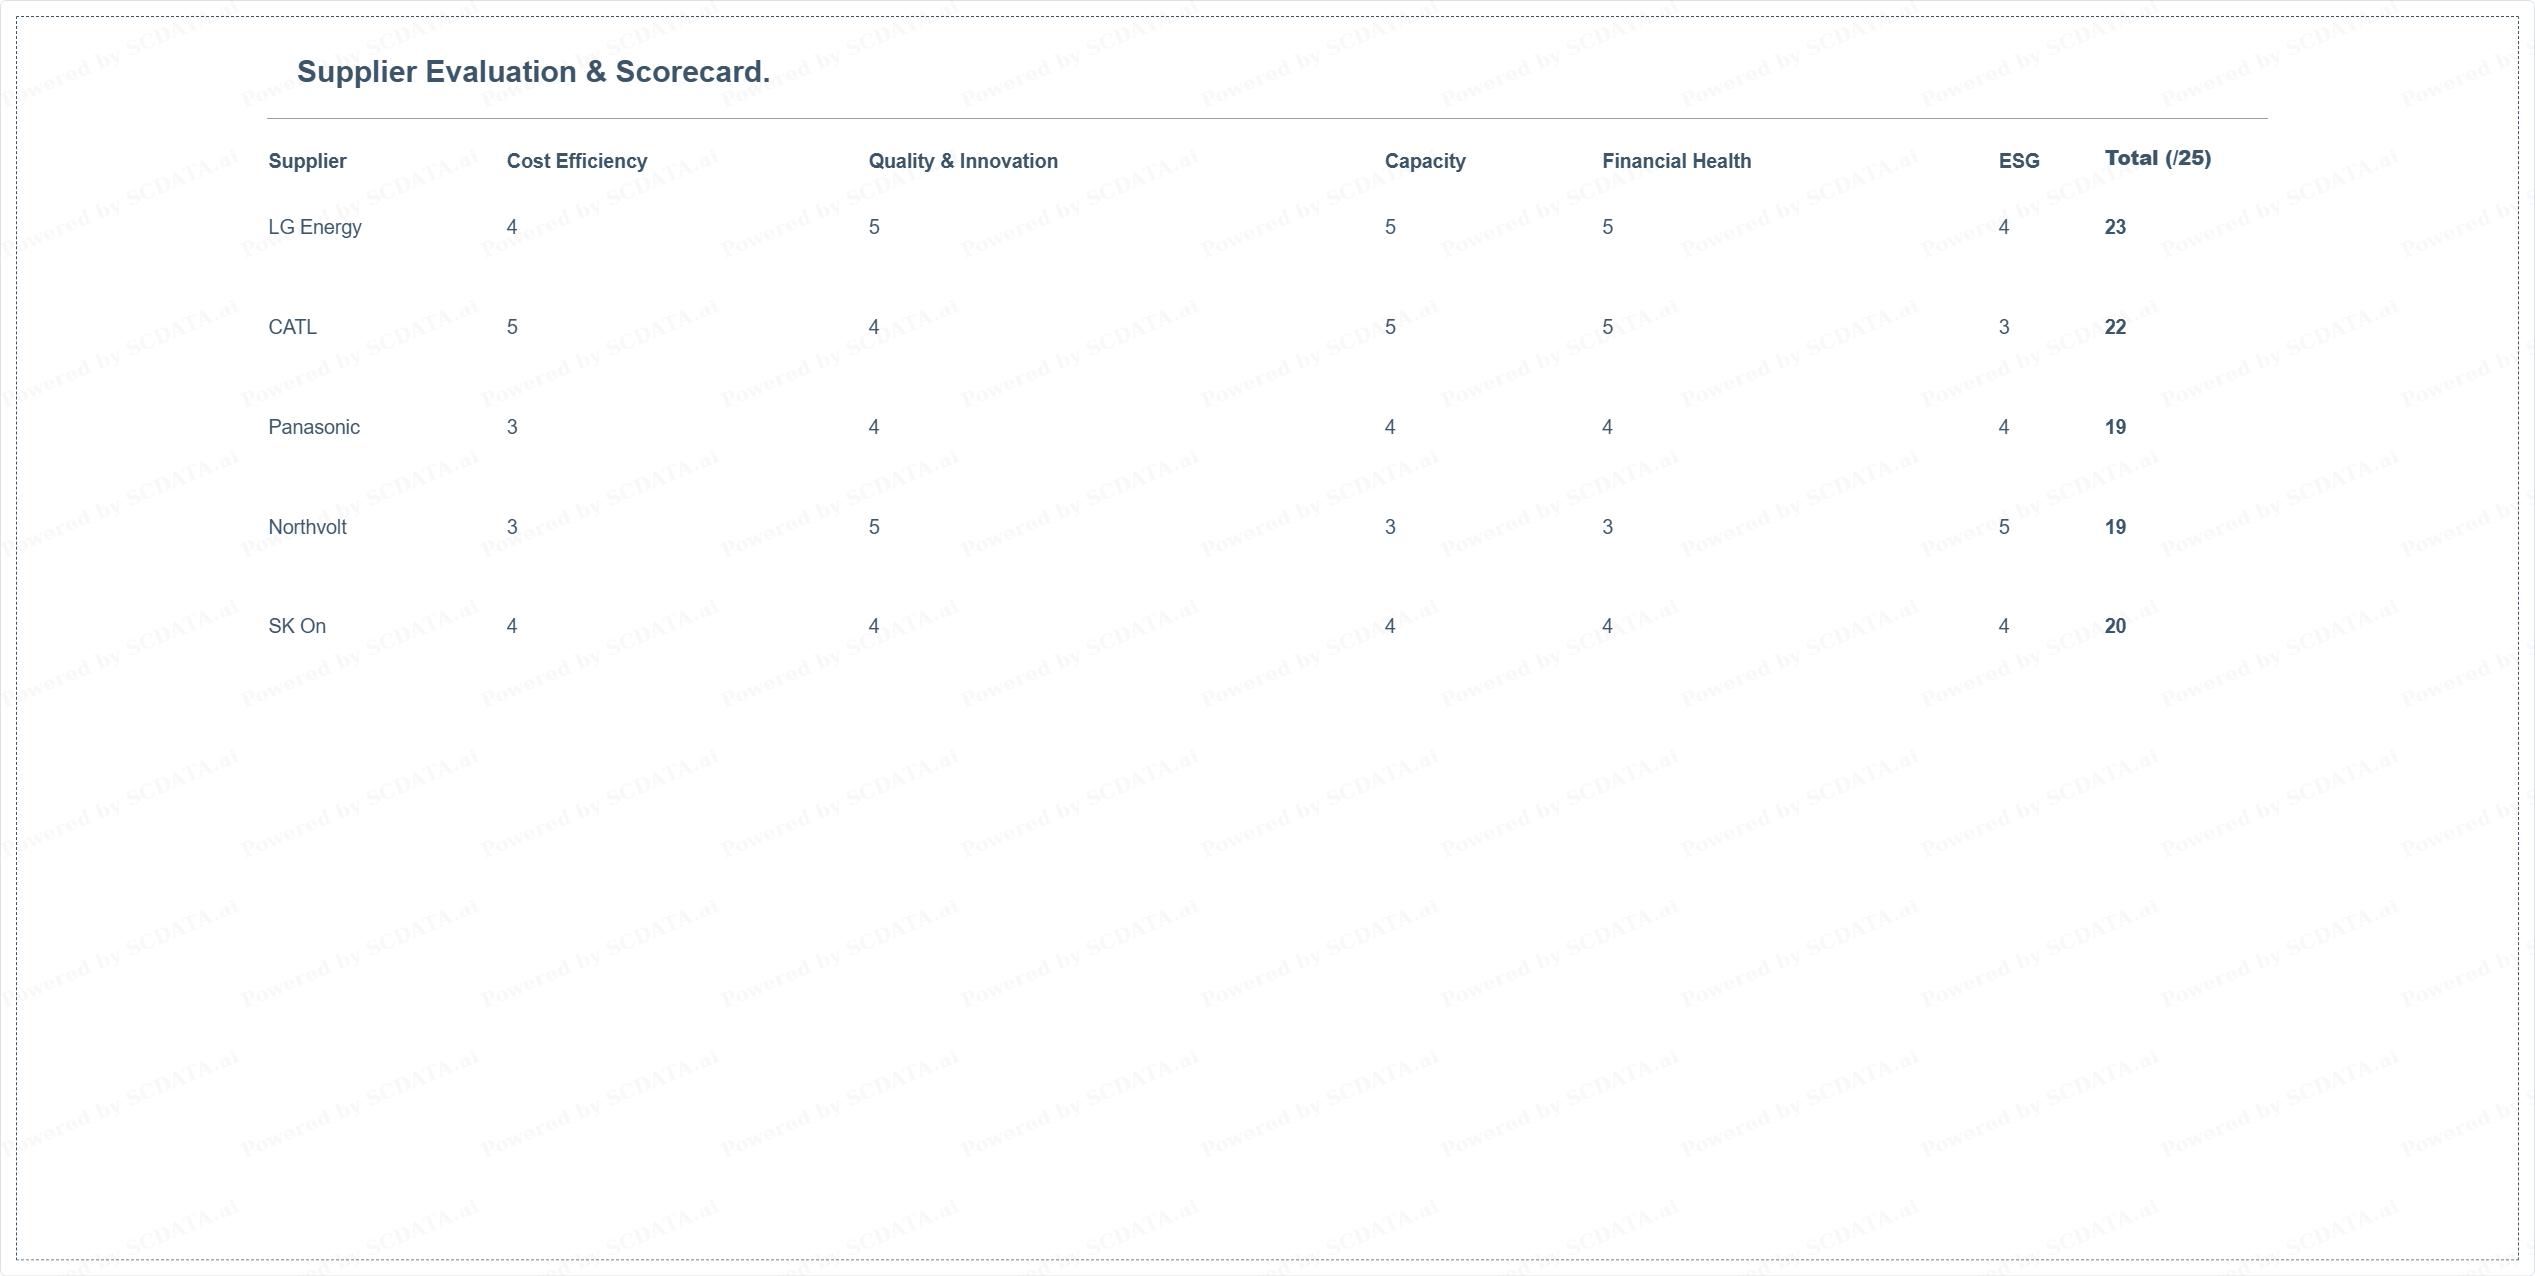
Task: Select the Quality & Innovation column header
Action: [x=963, y=161]
